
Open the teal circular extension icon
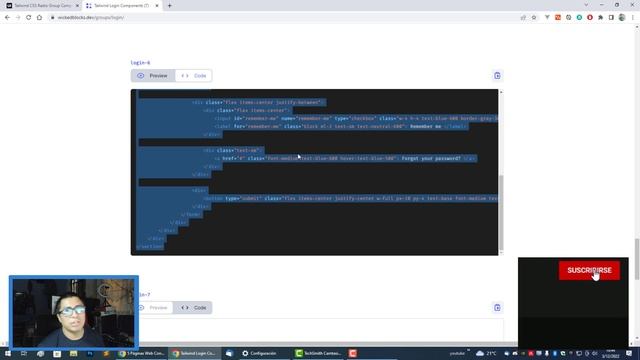579,18
